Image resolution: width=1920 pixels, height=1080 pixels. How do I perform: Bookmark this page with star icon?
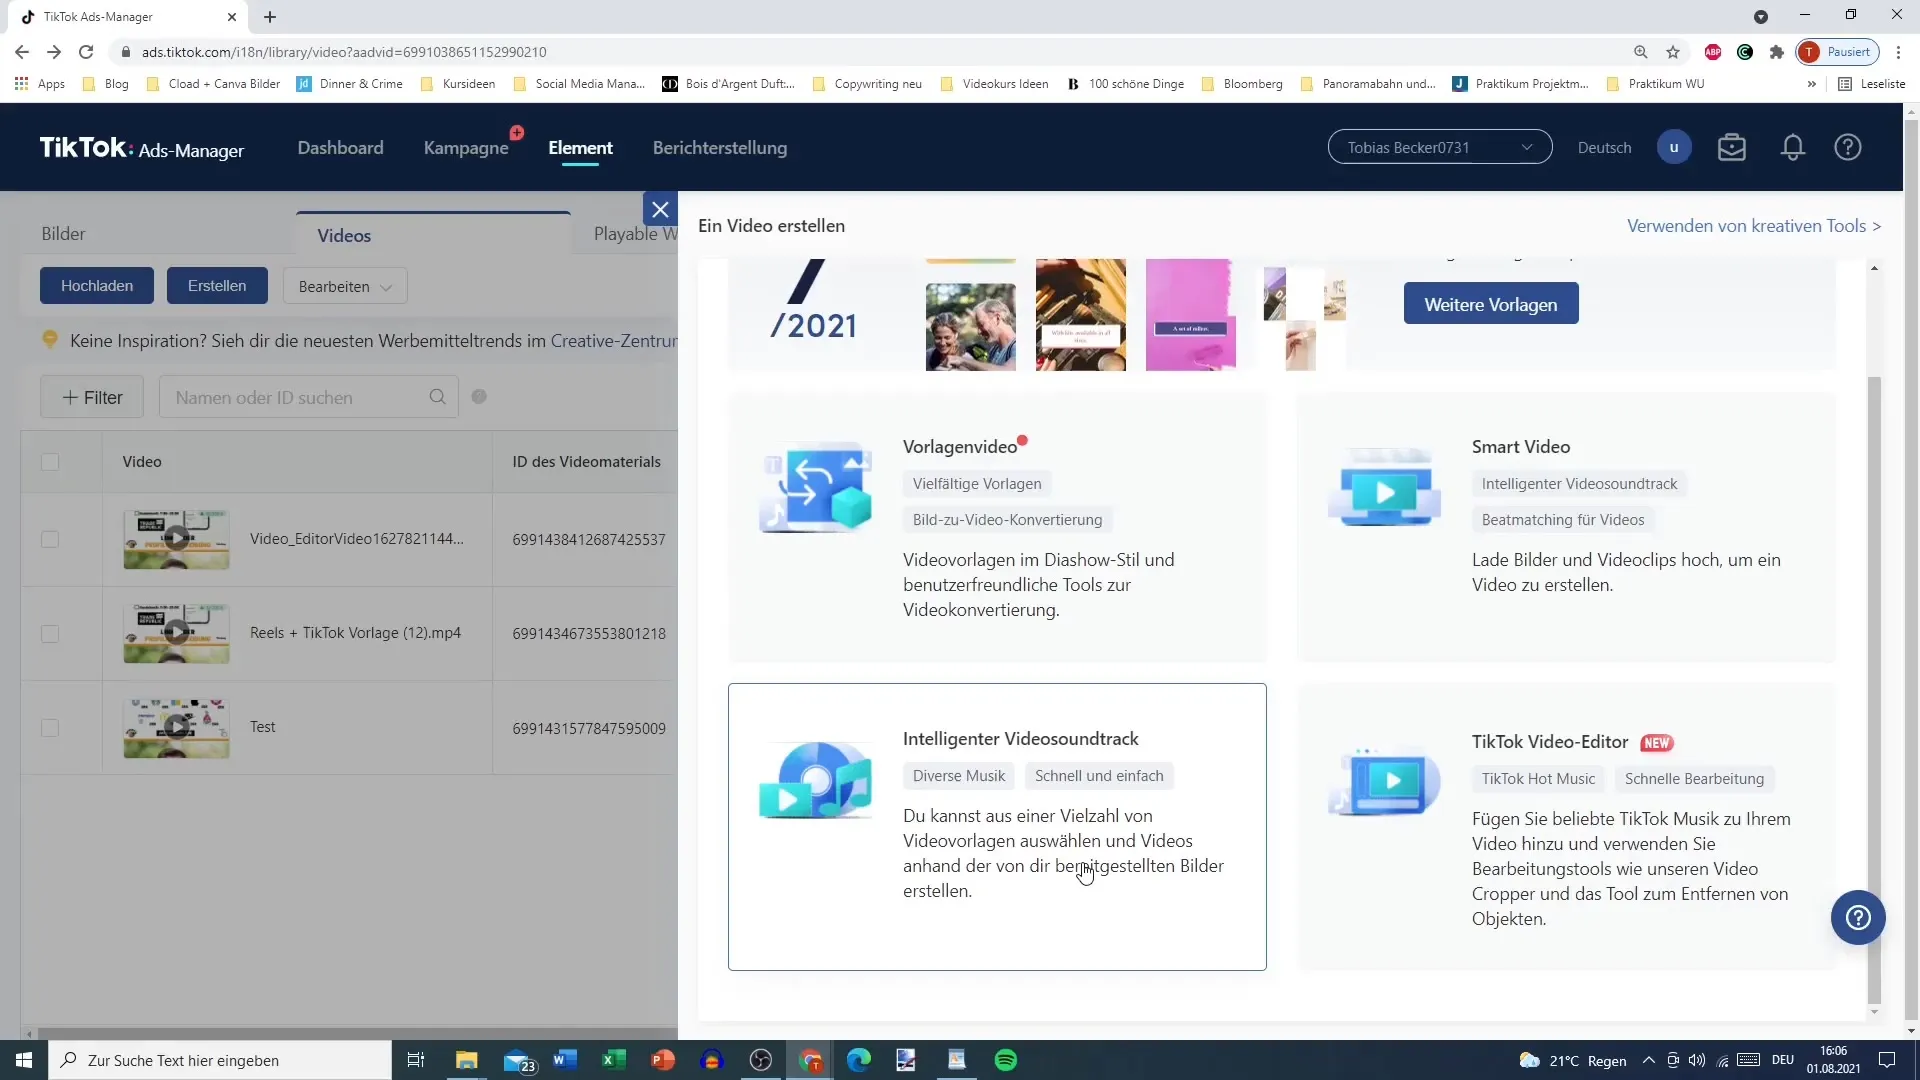point(1673,52)
